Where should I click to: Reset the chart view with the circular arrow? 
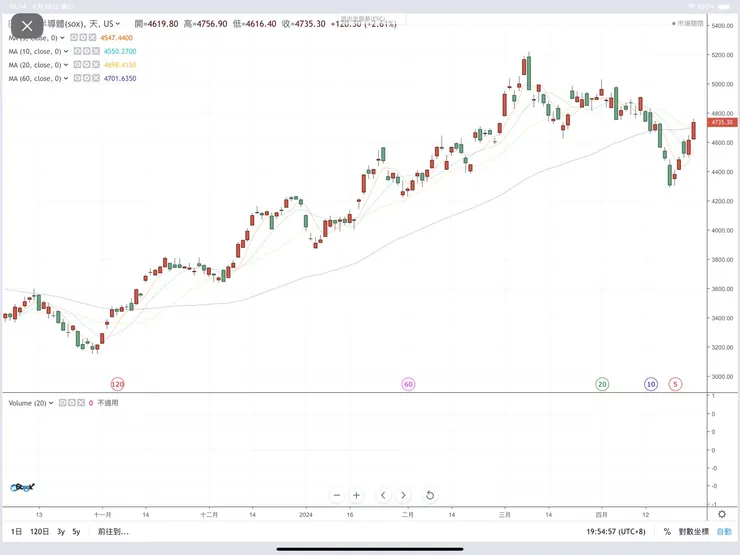(x=429, y=495)
